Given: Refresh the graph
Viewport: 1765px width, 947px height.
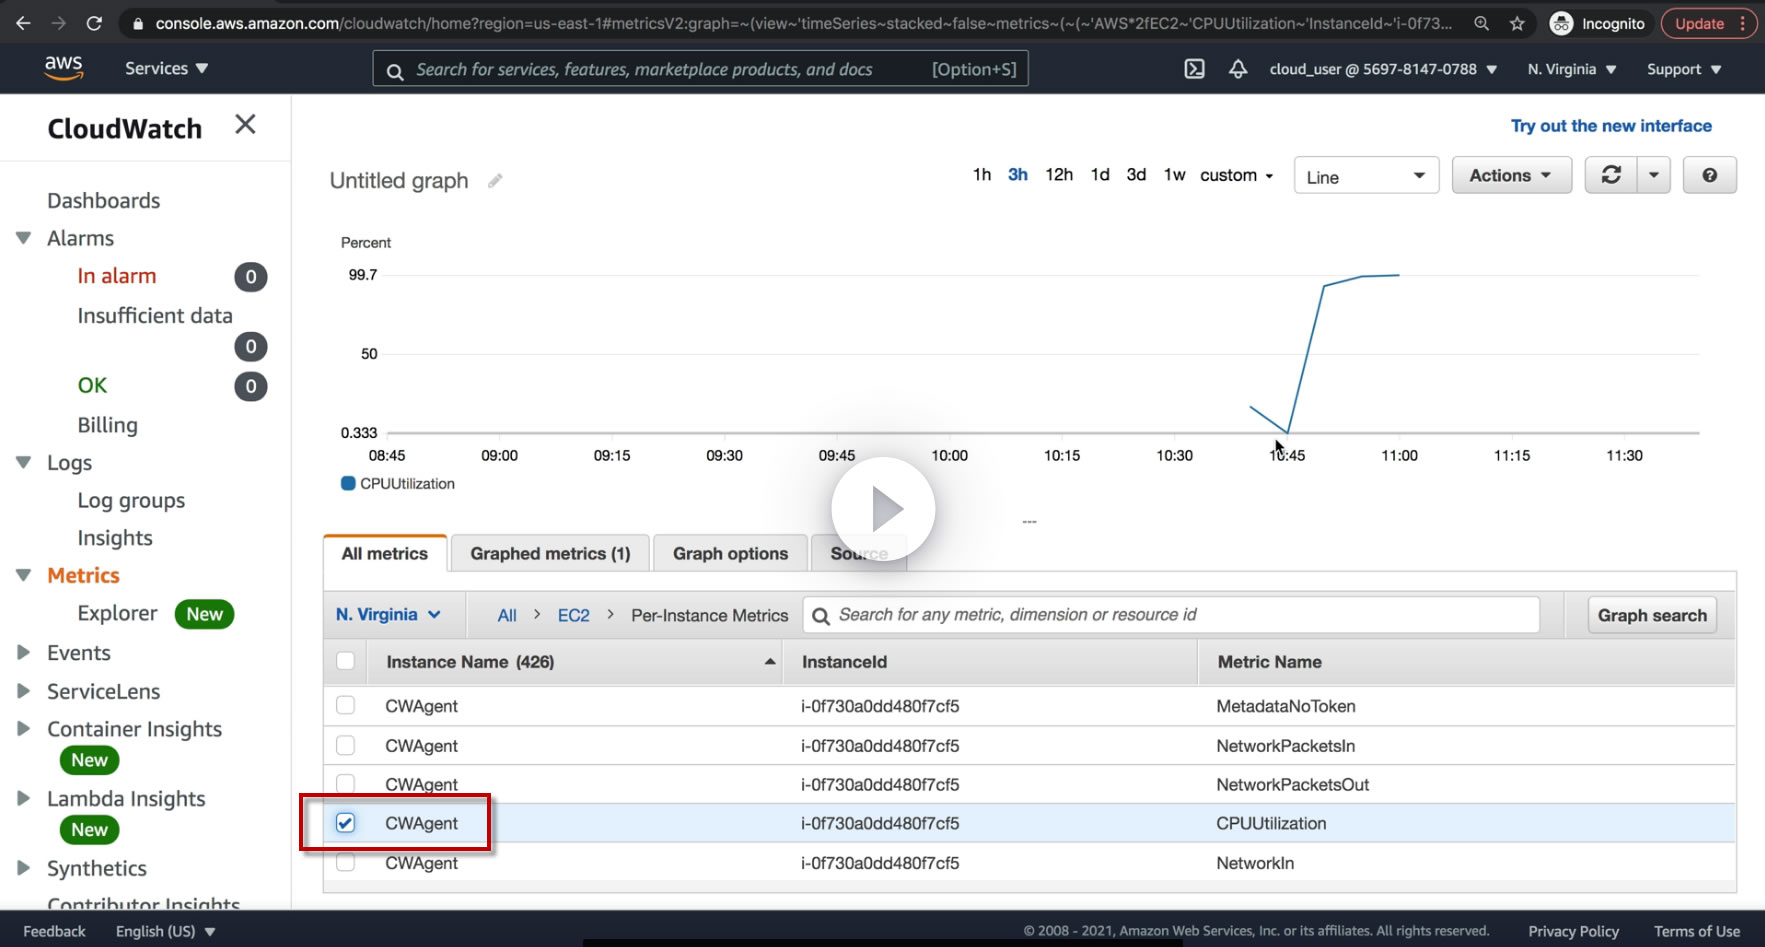Looking at the screenshot, I should tap(1611, 175).
